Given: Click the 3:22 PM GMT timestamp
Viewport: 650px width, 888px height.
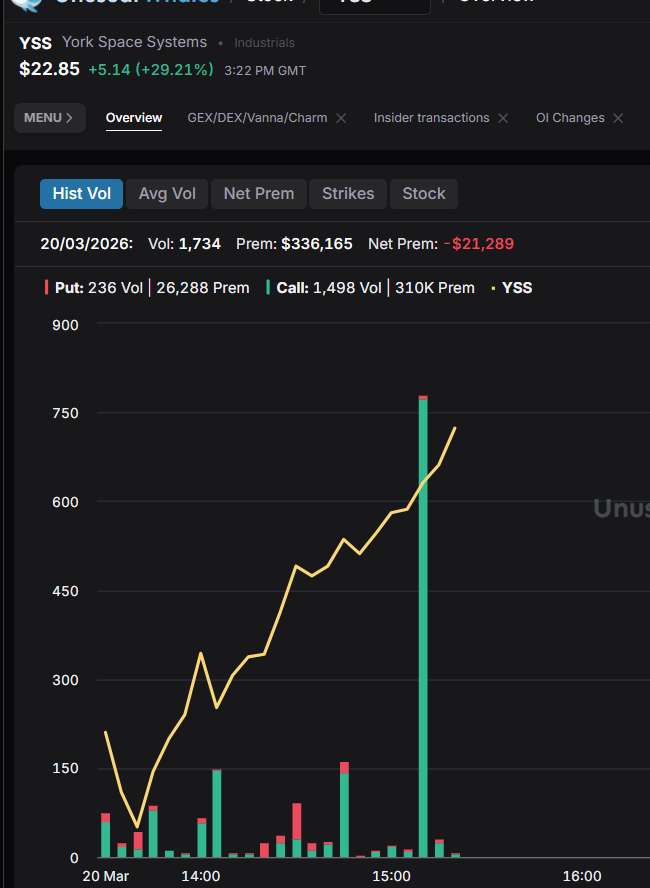Looking at the screenshot, I should tap(265, 71).
